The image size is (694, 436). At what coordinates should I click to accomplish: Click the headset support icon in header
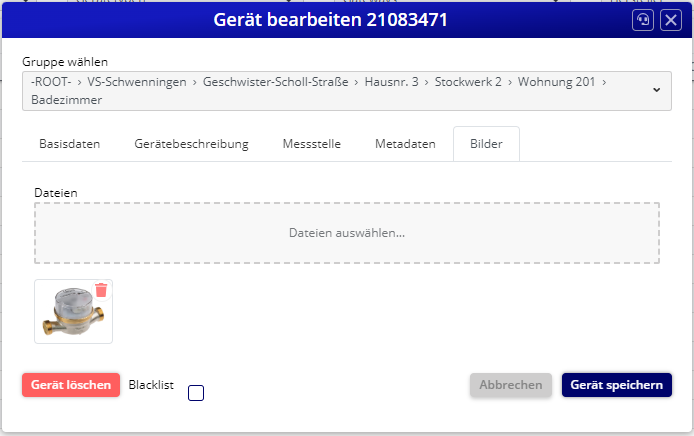click(643, 20)
